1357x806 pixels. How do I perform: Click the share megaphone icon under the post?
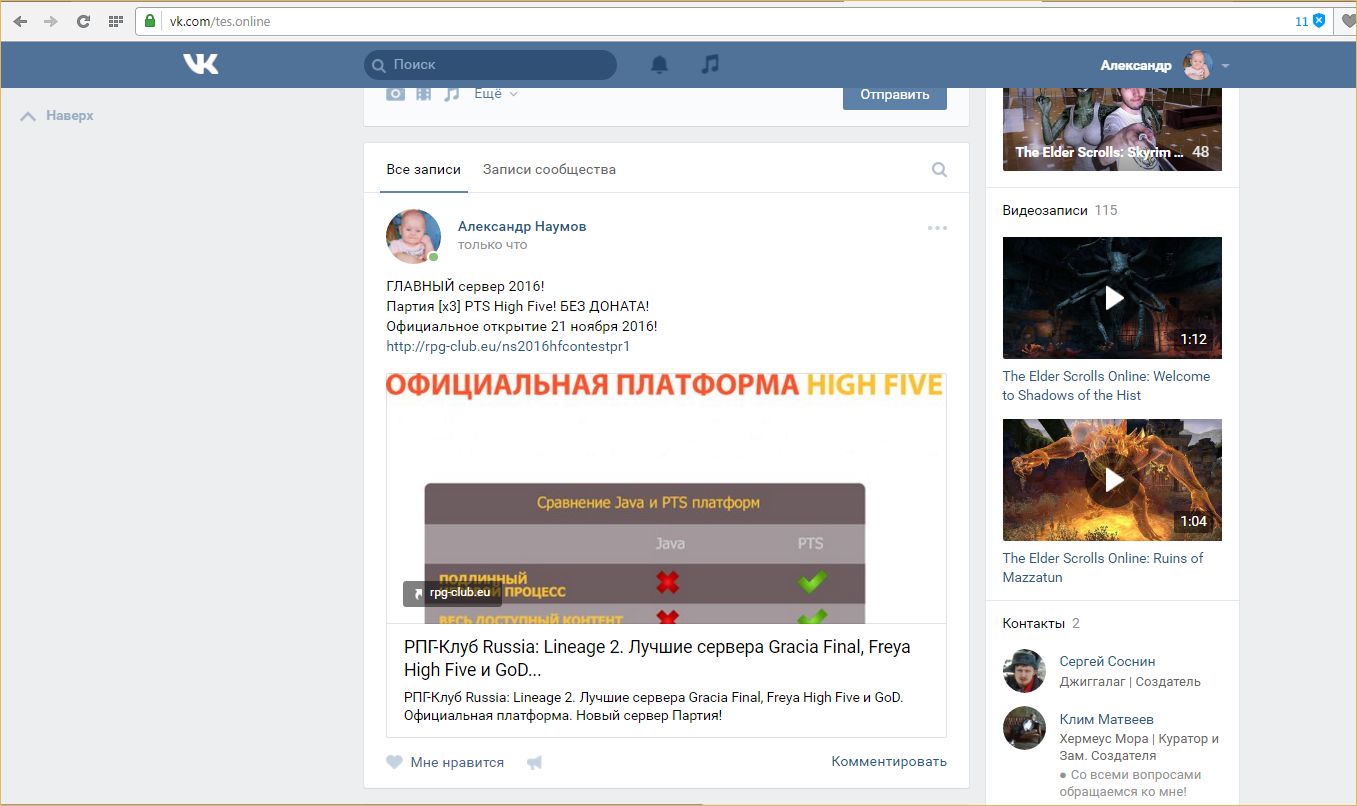(534, 762)
